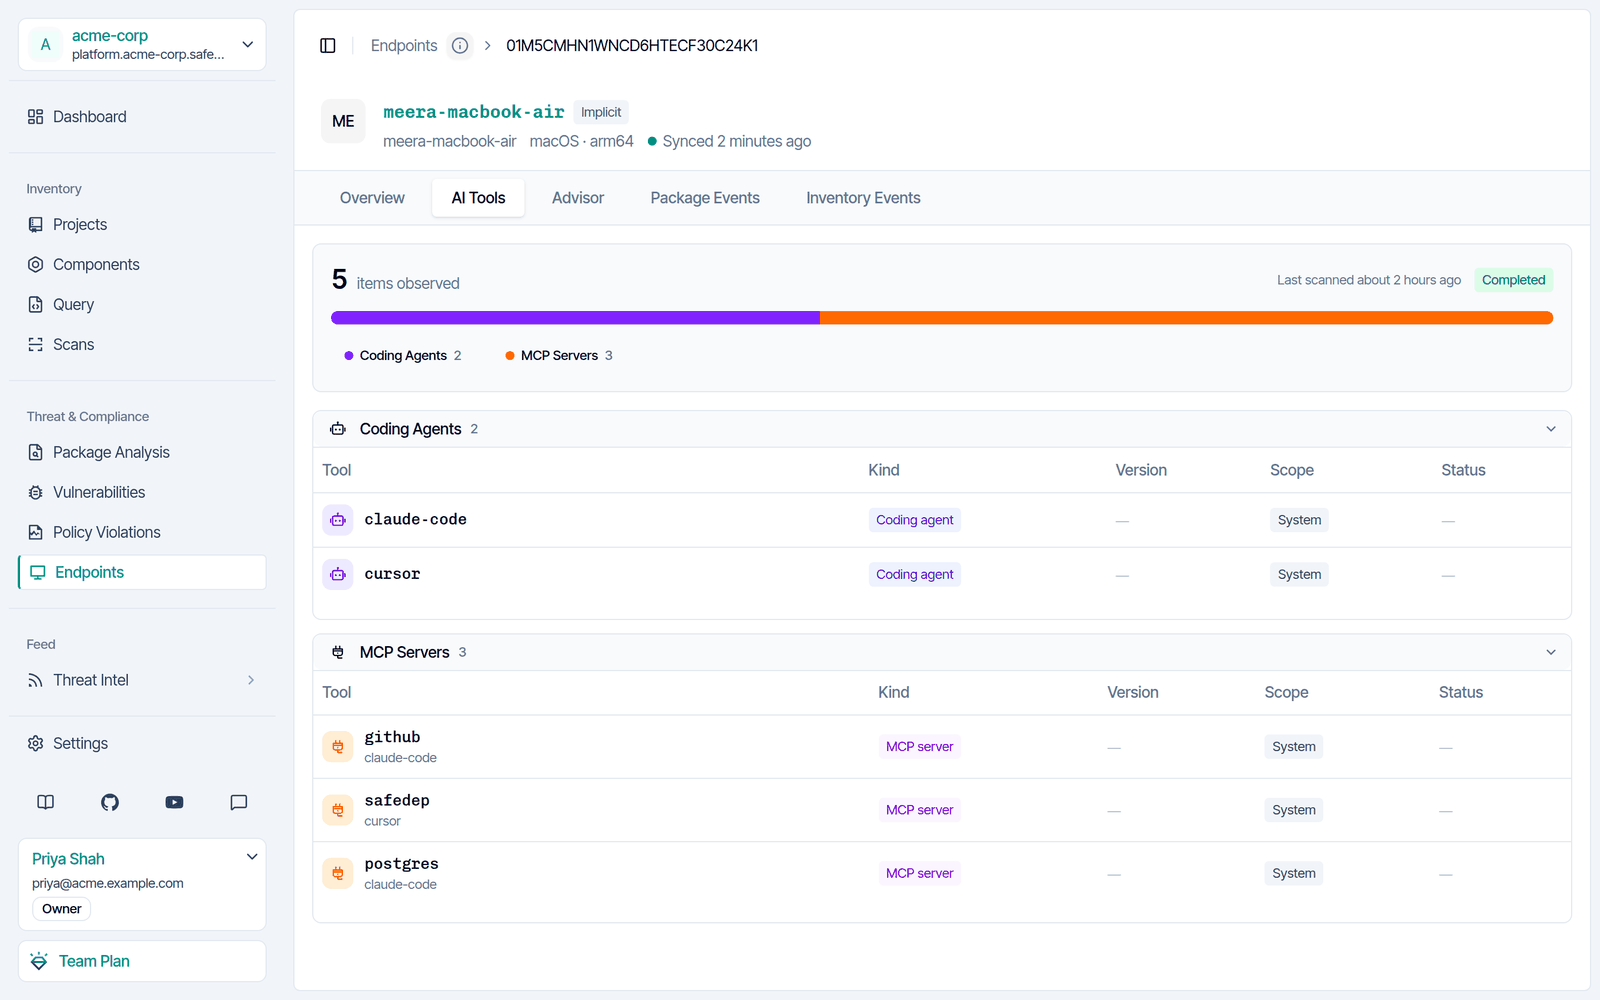Open Settings in the sidebar
Screen dimensions: 1600x1000
pyautogui.click(x=142, y=744)
